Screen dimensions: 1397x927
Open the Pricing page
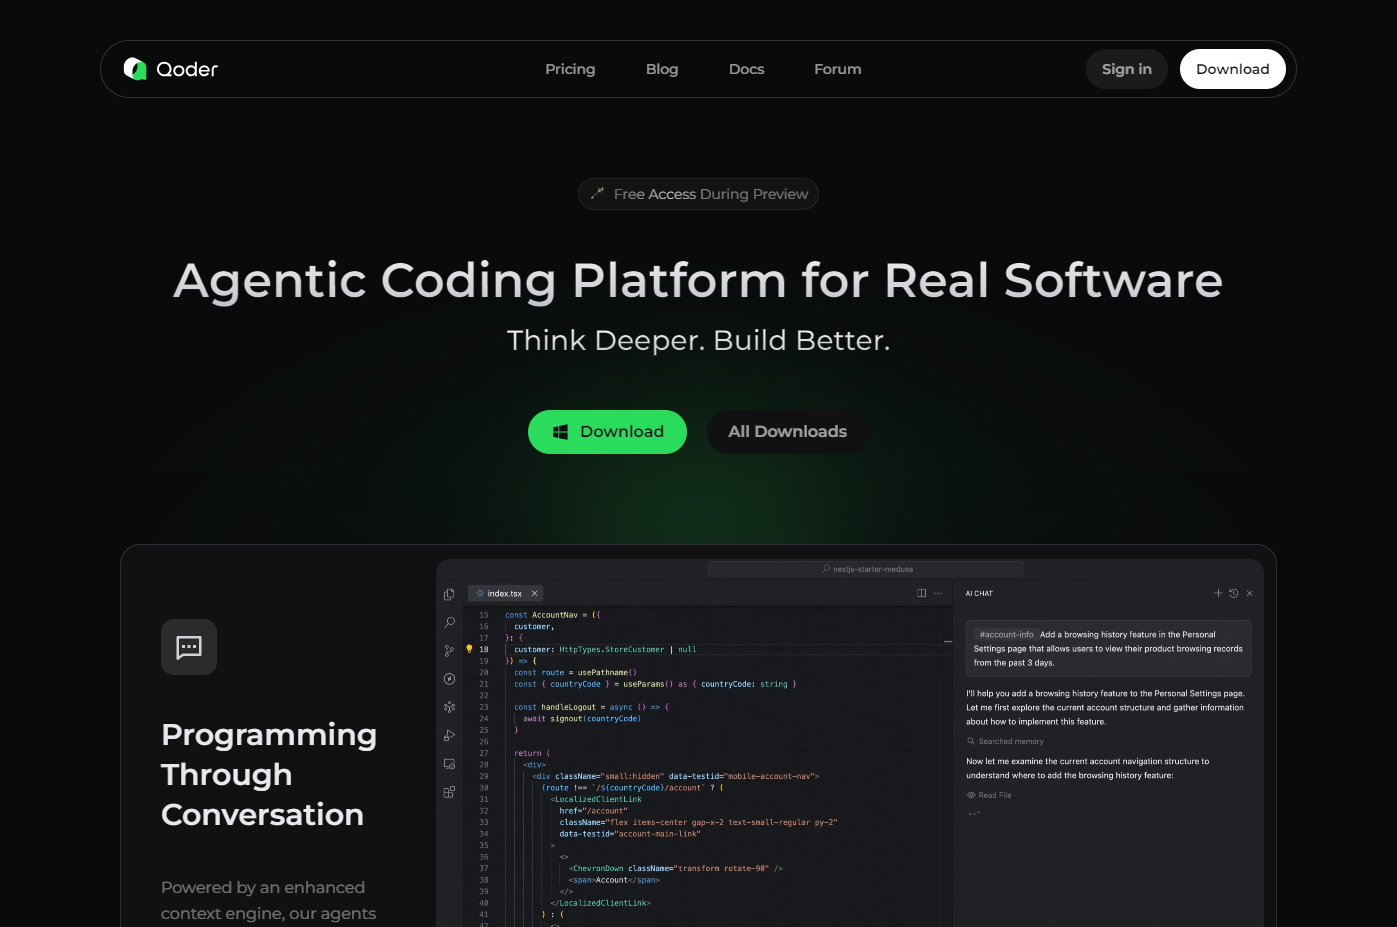pos(570,69)
